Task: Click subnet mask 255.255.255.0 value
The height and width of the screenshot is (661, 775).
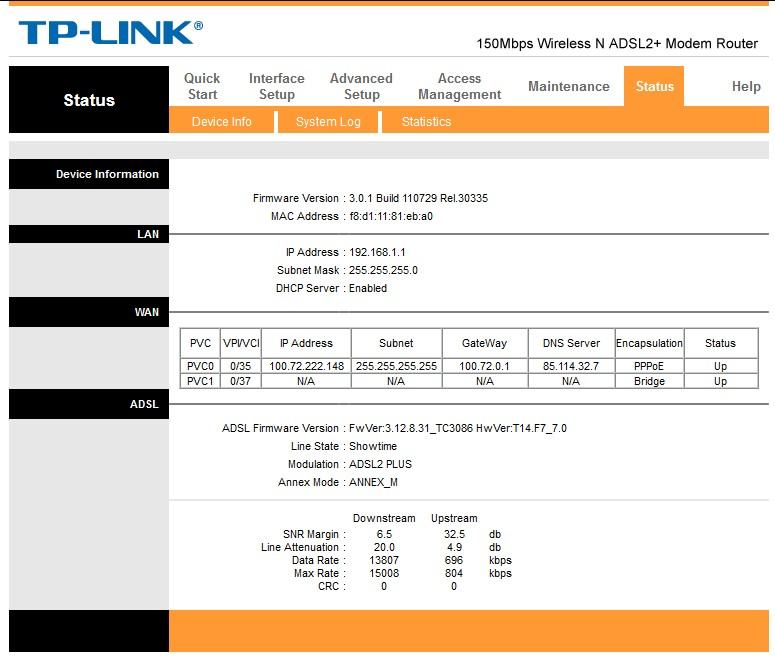Action: click(383, 270)
